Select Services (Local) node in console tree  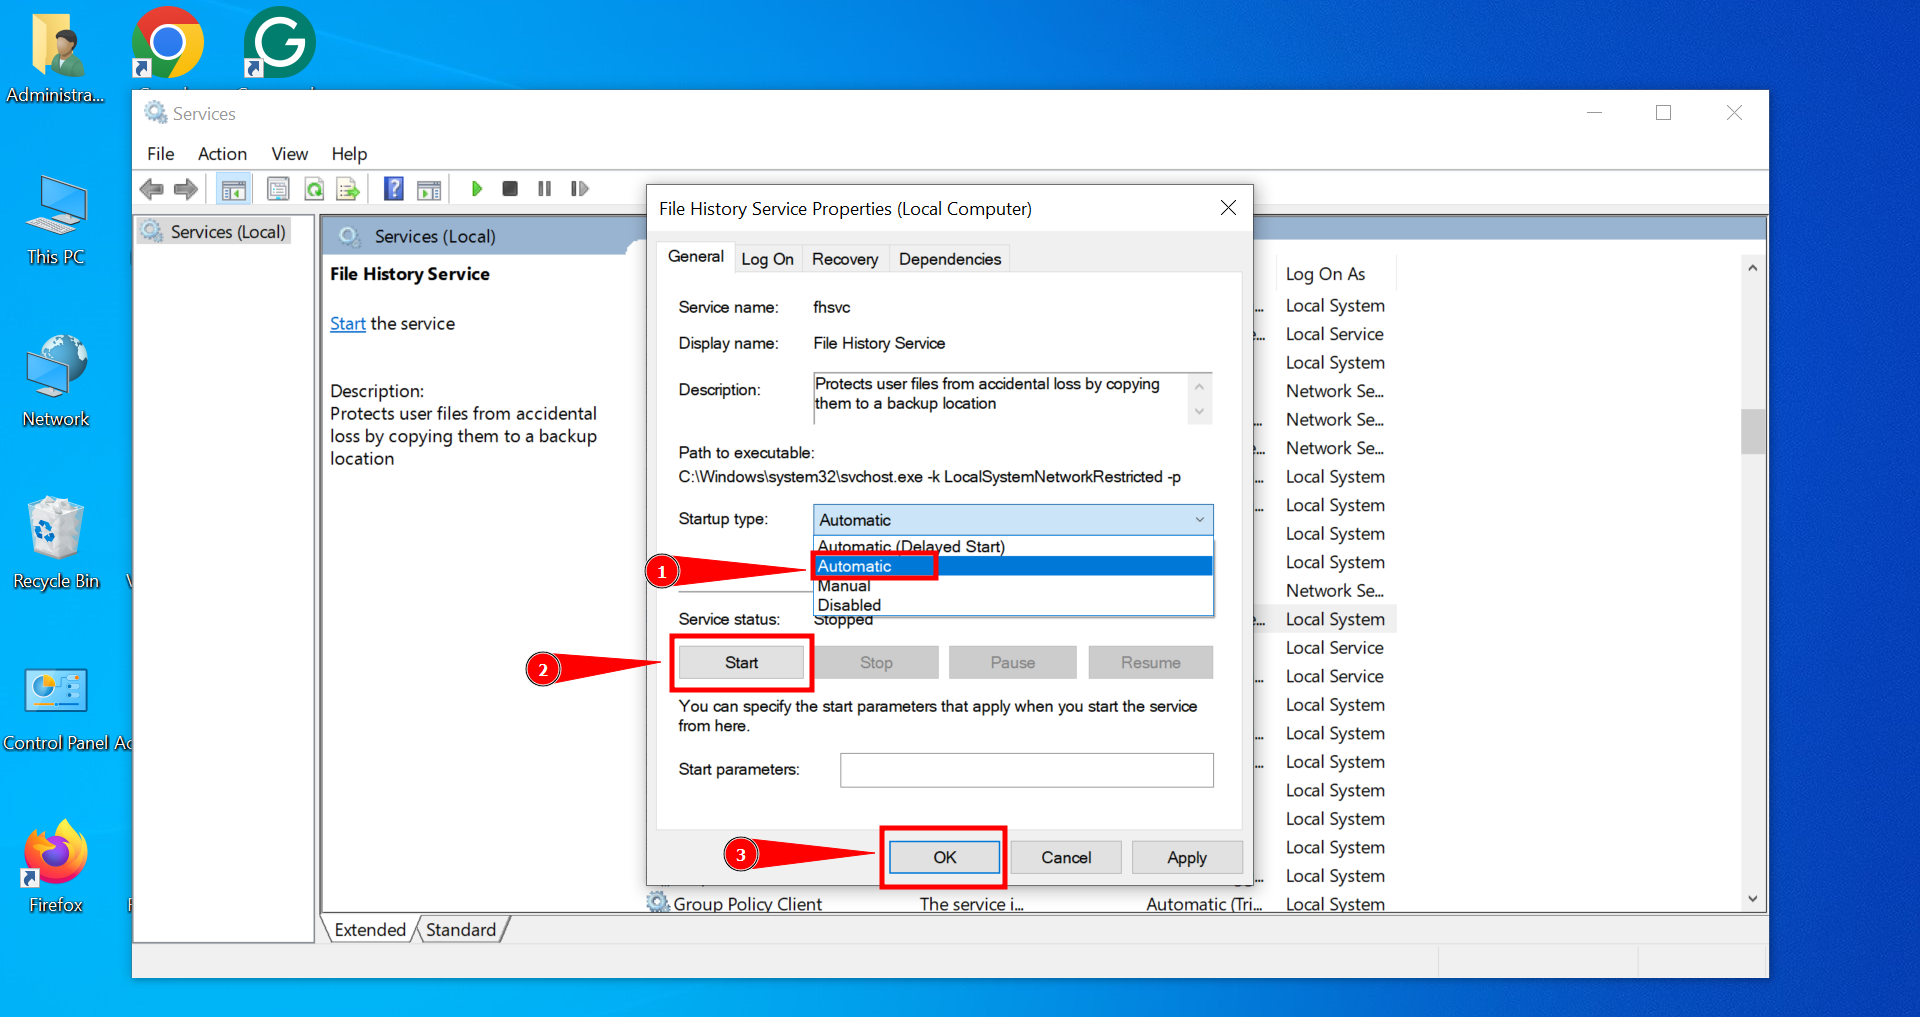[216, 232]
